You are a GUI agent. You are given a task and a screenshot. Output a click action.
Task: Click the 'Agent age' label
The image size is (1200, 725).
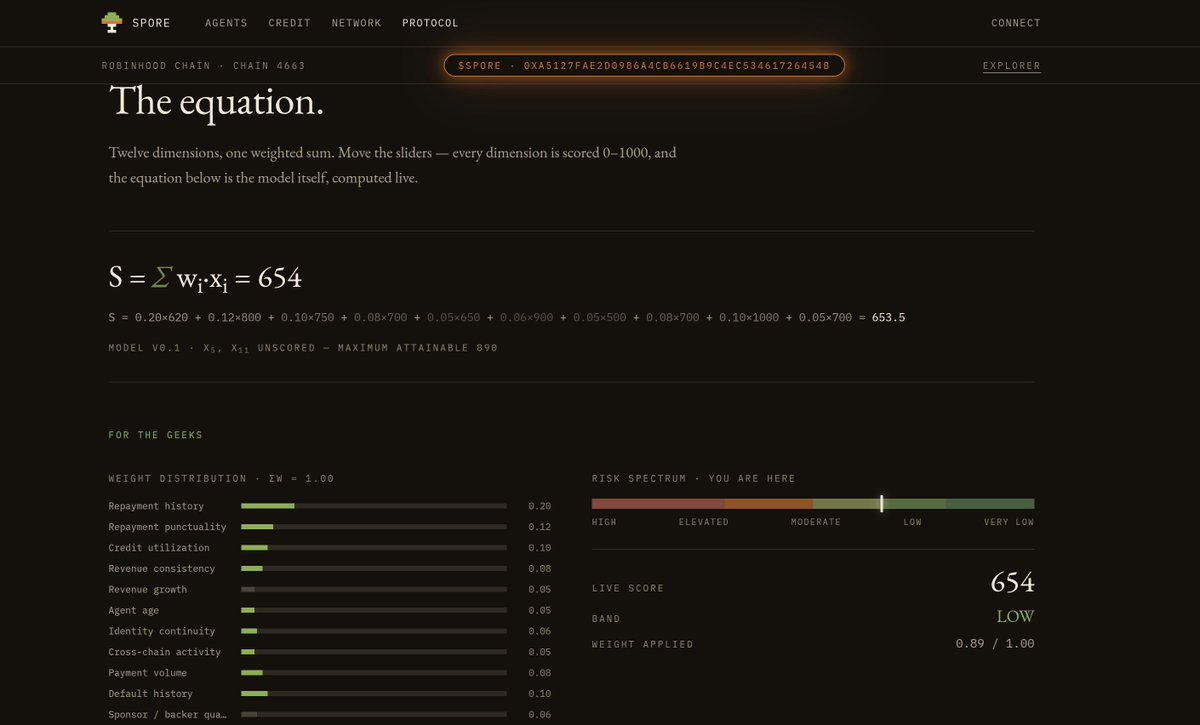pyautogui.click(x=134, y=611)
